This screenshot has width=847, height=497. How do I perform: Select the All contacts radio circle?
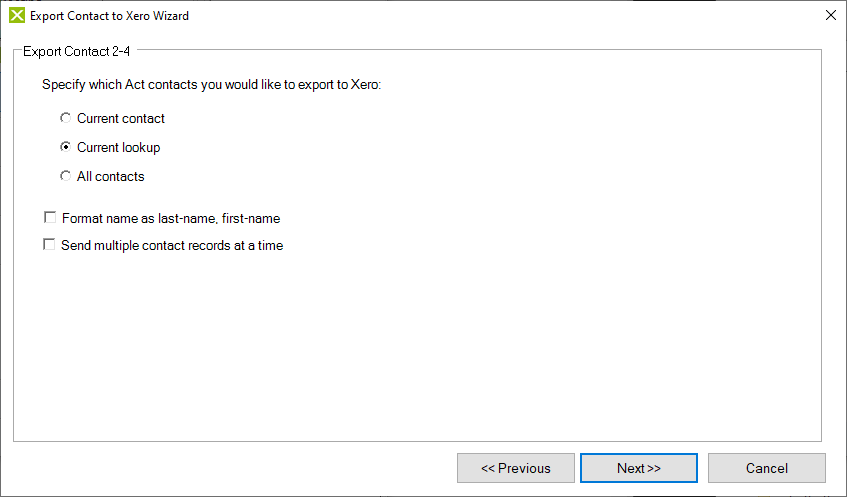[65, 176]
